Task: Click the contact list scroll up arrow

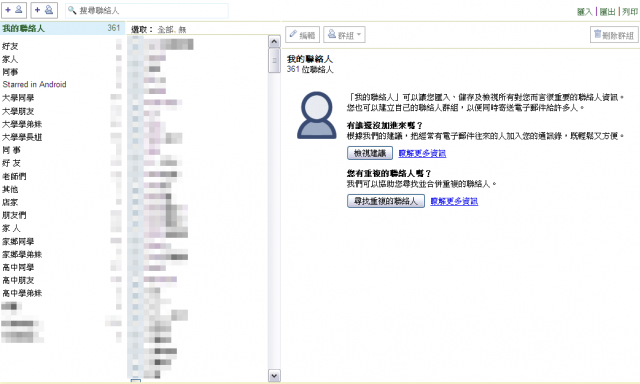Action: point(274,41)
